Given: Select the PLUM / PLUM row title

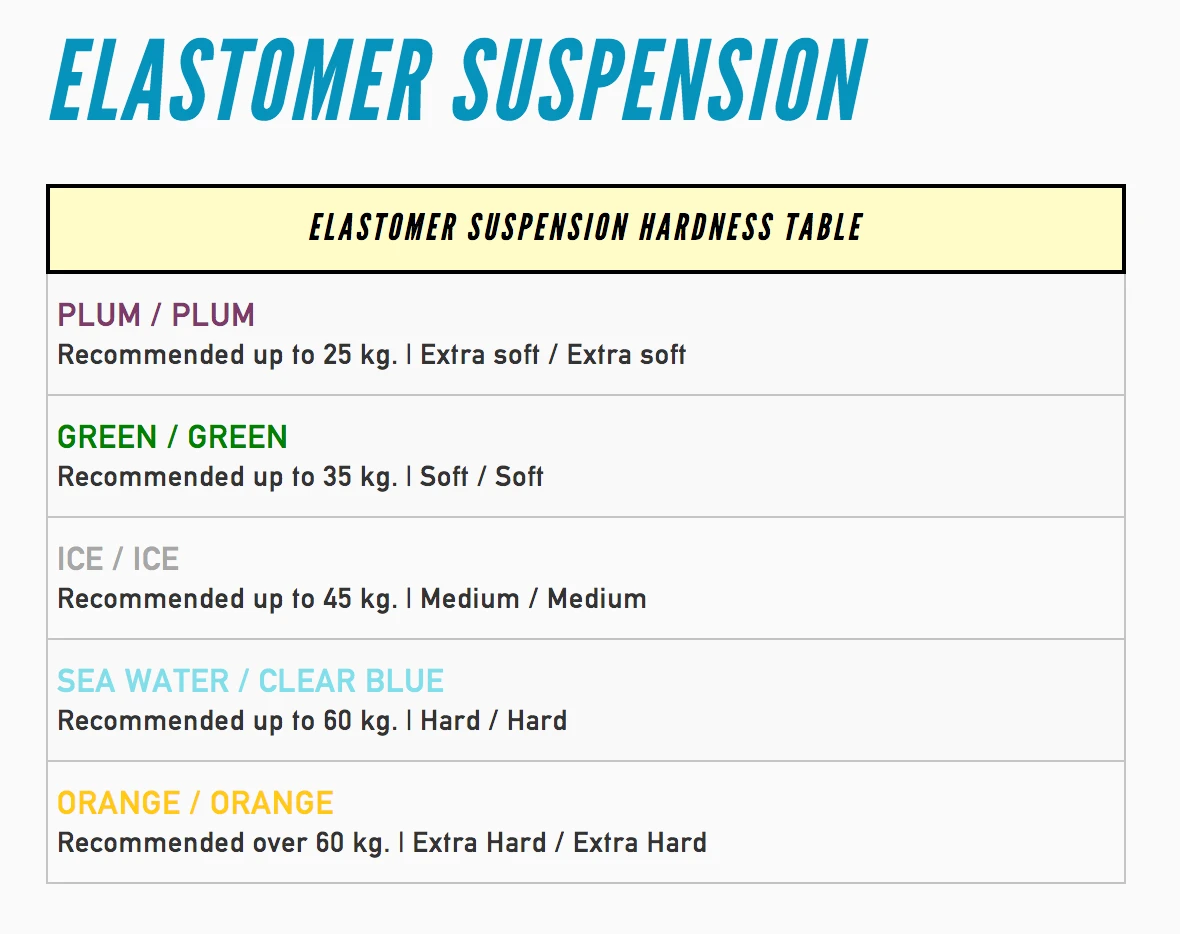Looking at the screenshot, I should [x=156, y=315].
